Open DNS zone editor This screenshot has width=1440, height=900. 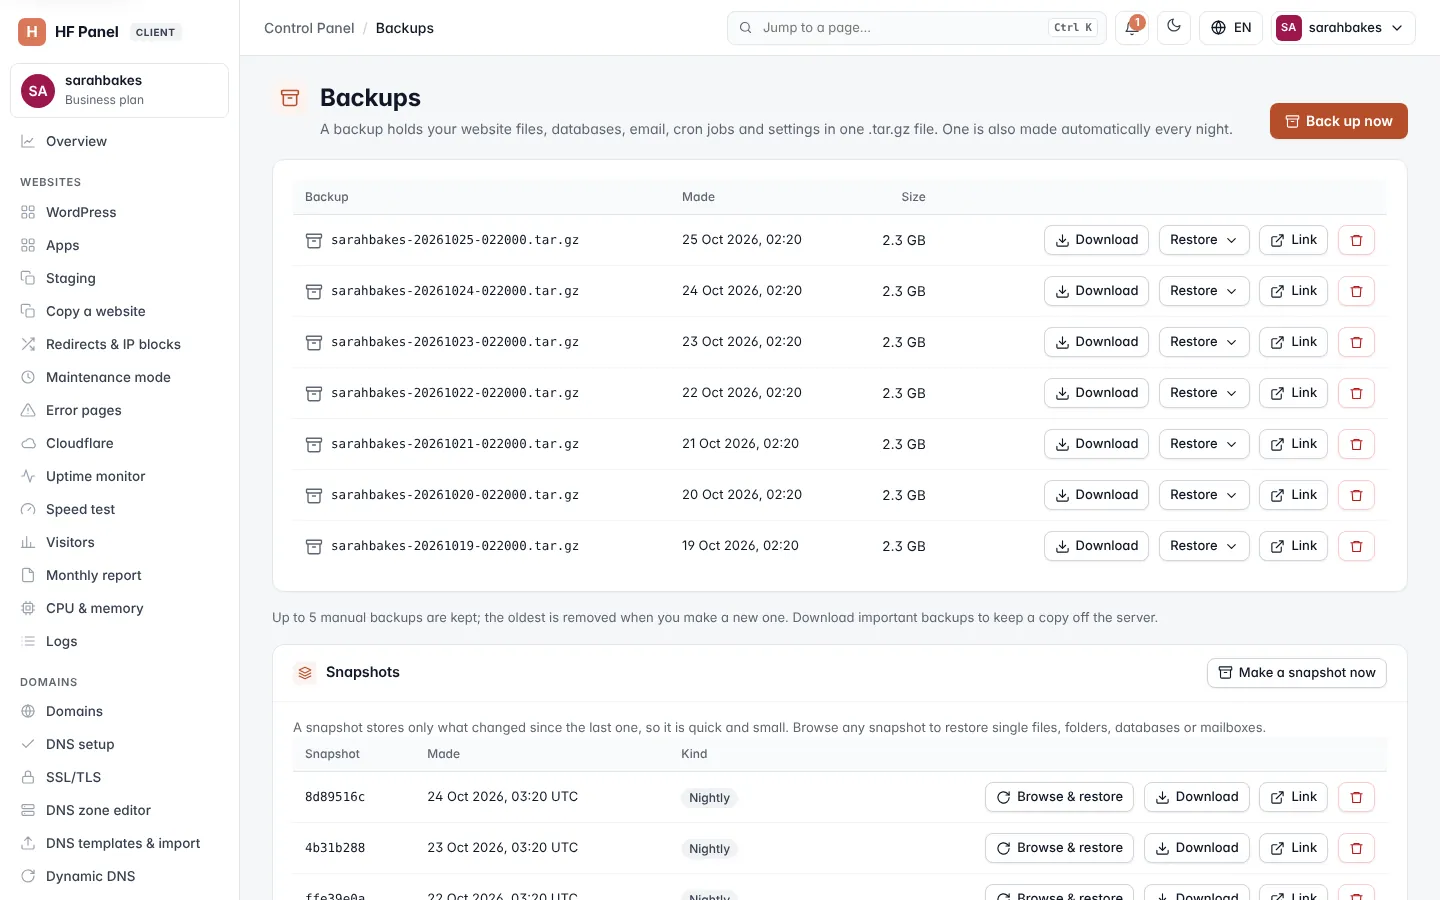[x=120, y=810]
